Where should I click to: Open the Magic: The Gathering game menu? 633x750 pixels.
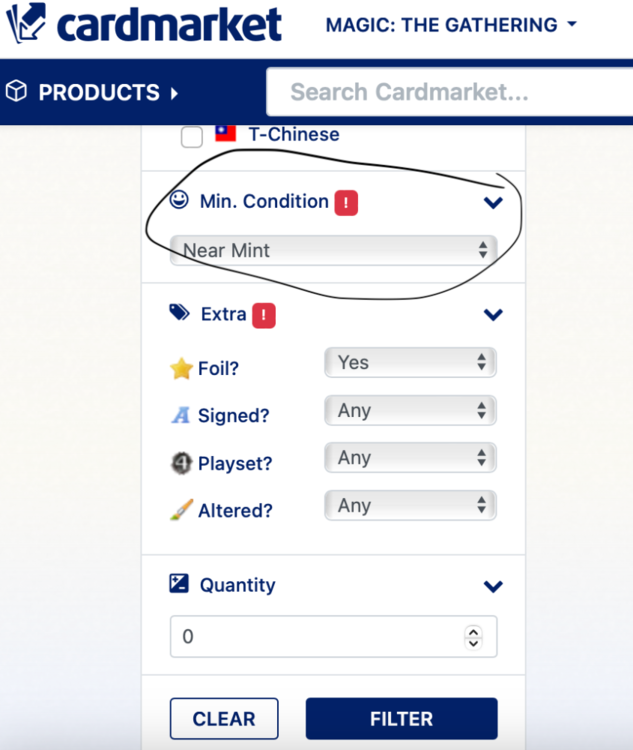(451, 25)
